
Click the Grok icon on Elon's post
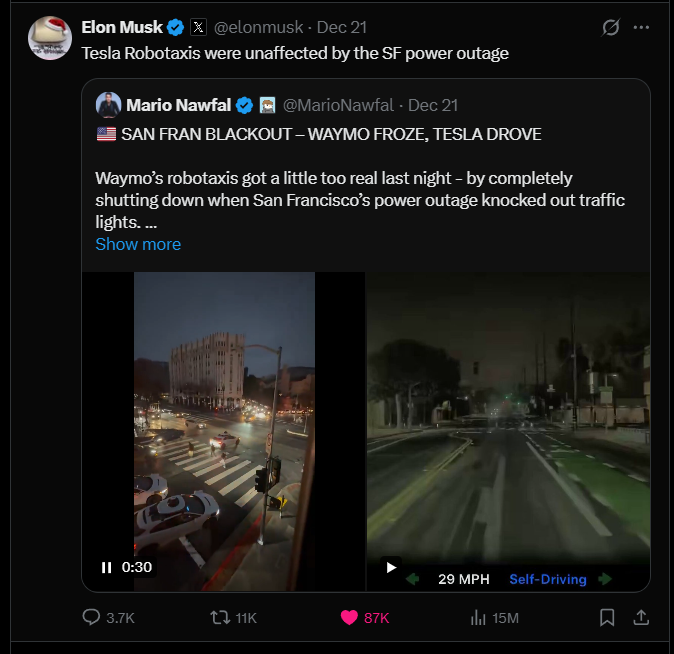[x=611, y=28]
